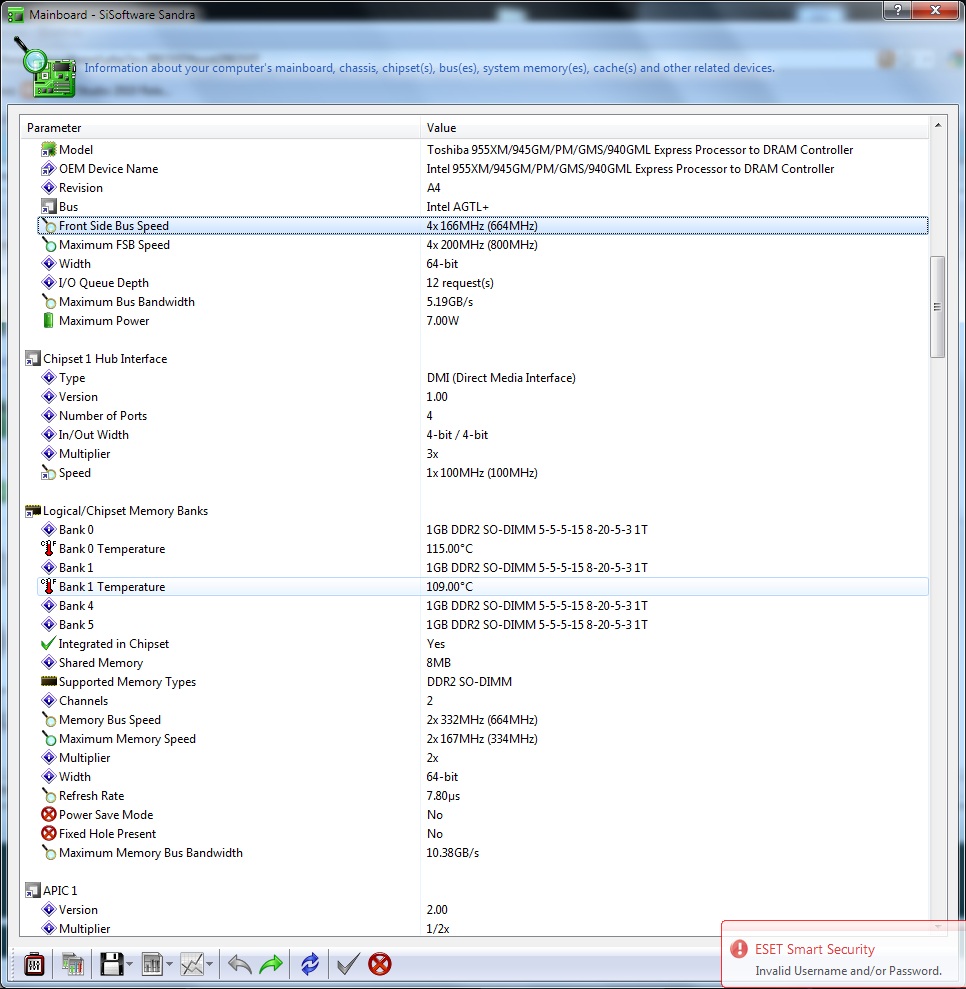Open the save icon's dropdown arrow

pos(129,964)
